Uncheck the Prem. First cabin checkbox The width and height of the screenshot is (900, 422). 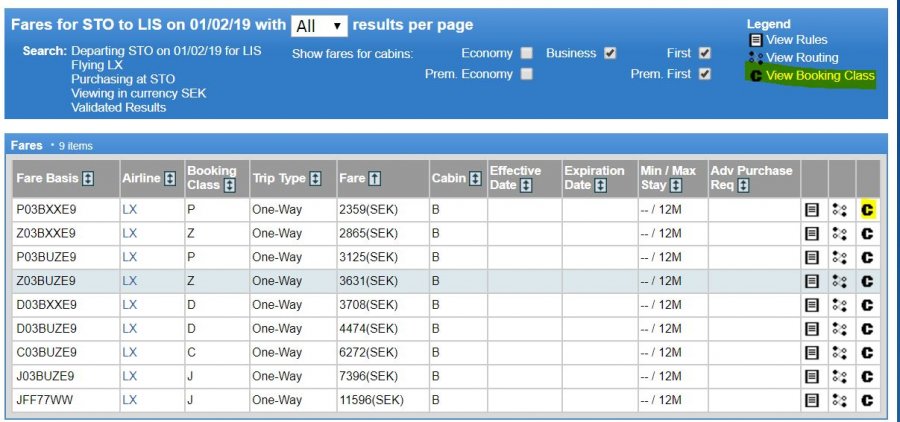click(x=705, y=74)
